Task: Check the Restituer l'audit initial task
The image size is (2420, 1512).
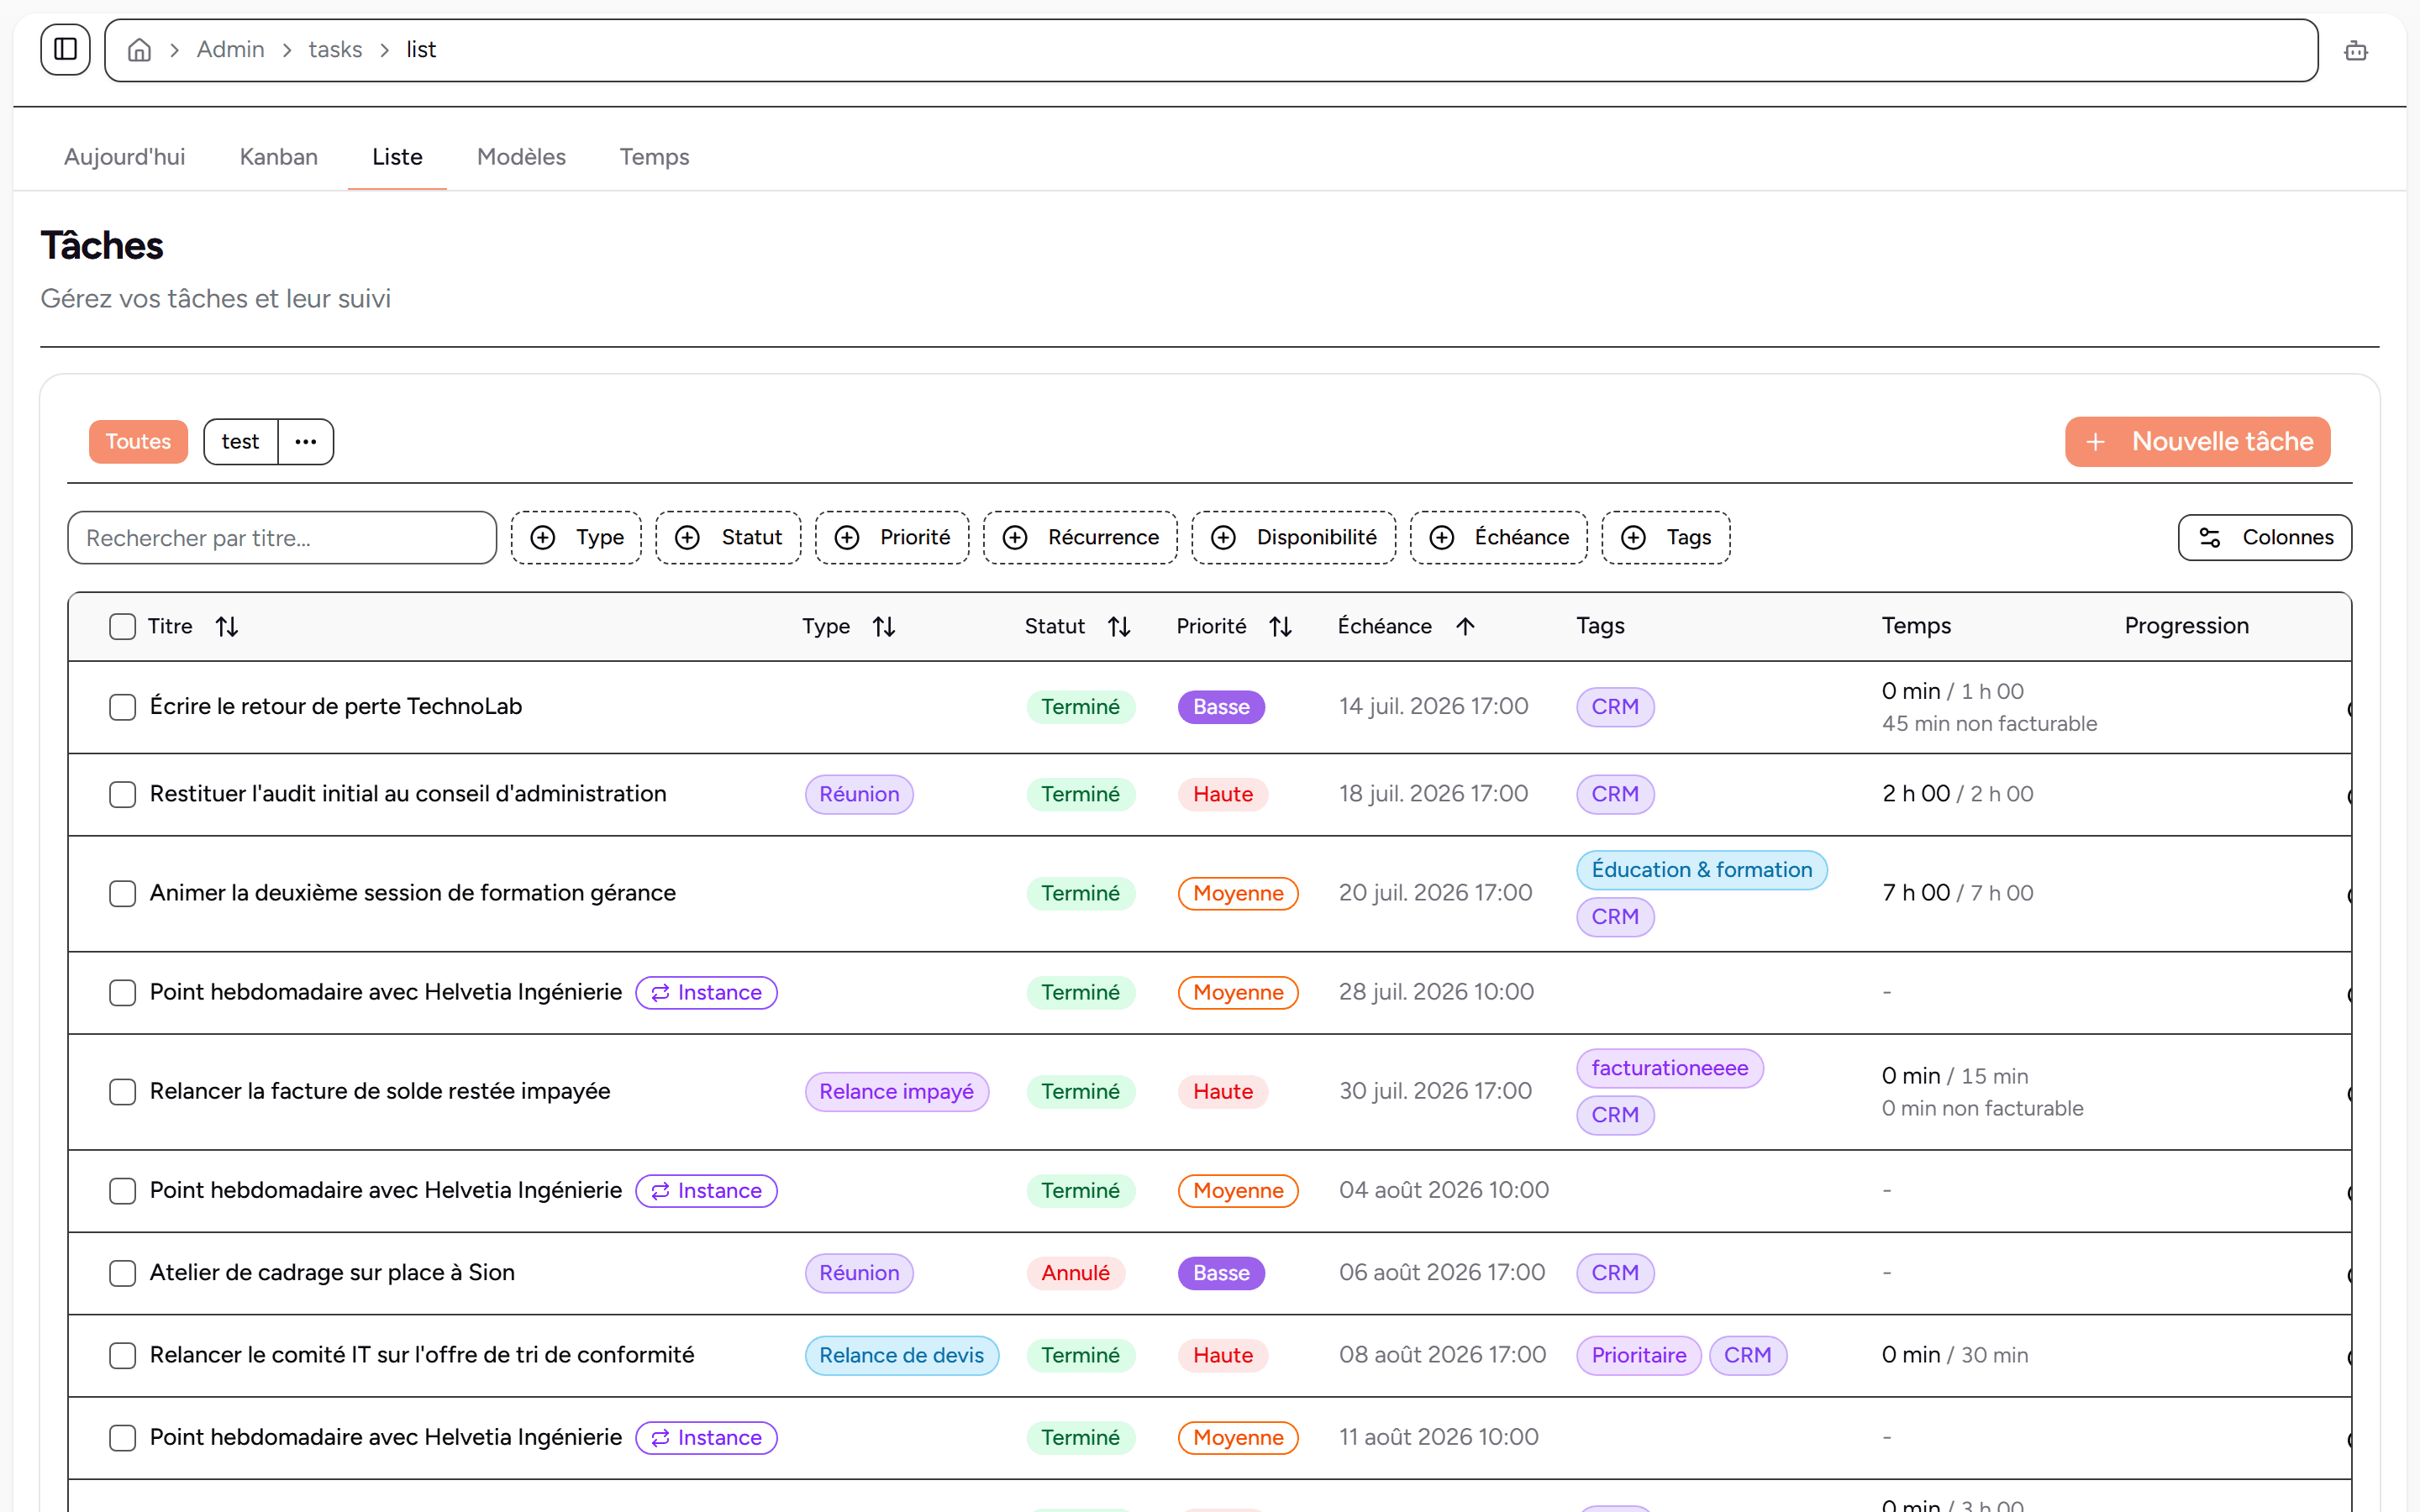Action: 122,795
